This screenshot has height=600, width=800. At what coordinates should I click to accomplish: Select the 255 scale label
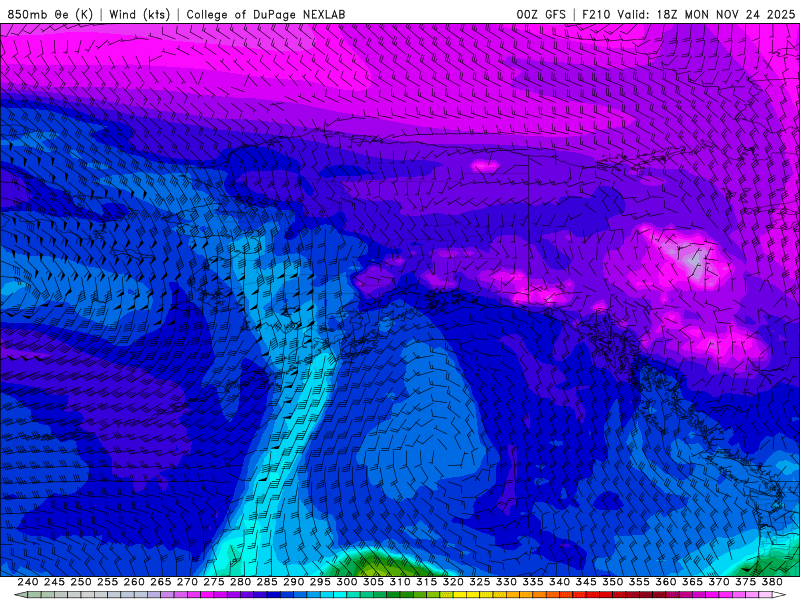[107, 582]
